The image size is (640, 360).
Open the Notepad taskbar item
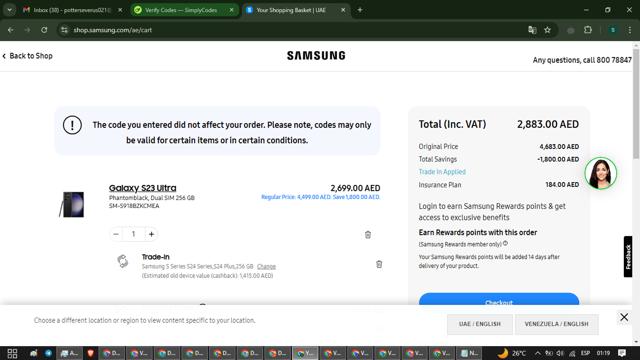pos(469,353)
